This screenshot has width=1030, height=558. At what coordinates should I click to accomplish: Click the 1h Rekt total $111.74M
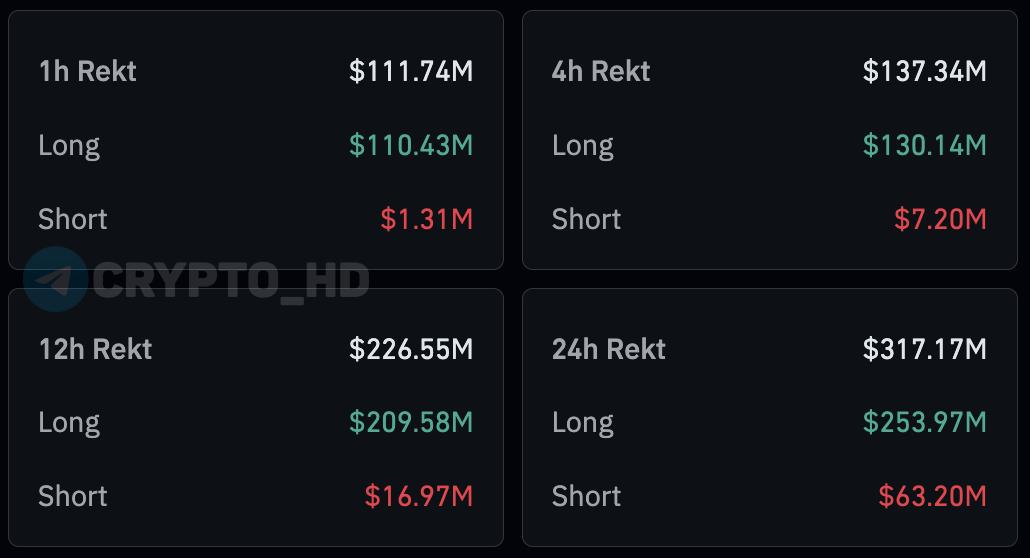point(411,71)
